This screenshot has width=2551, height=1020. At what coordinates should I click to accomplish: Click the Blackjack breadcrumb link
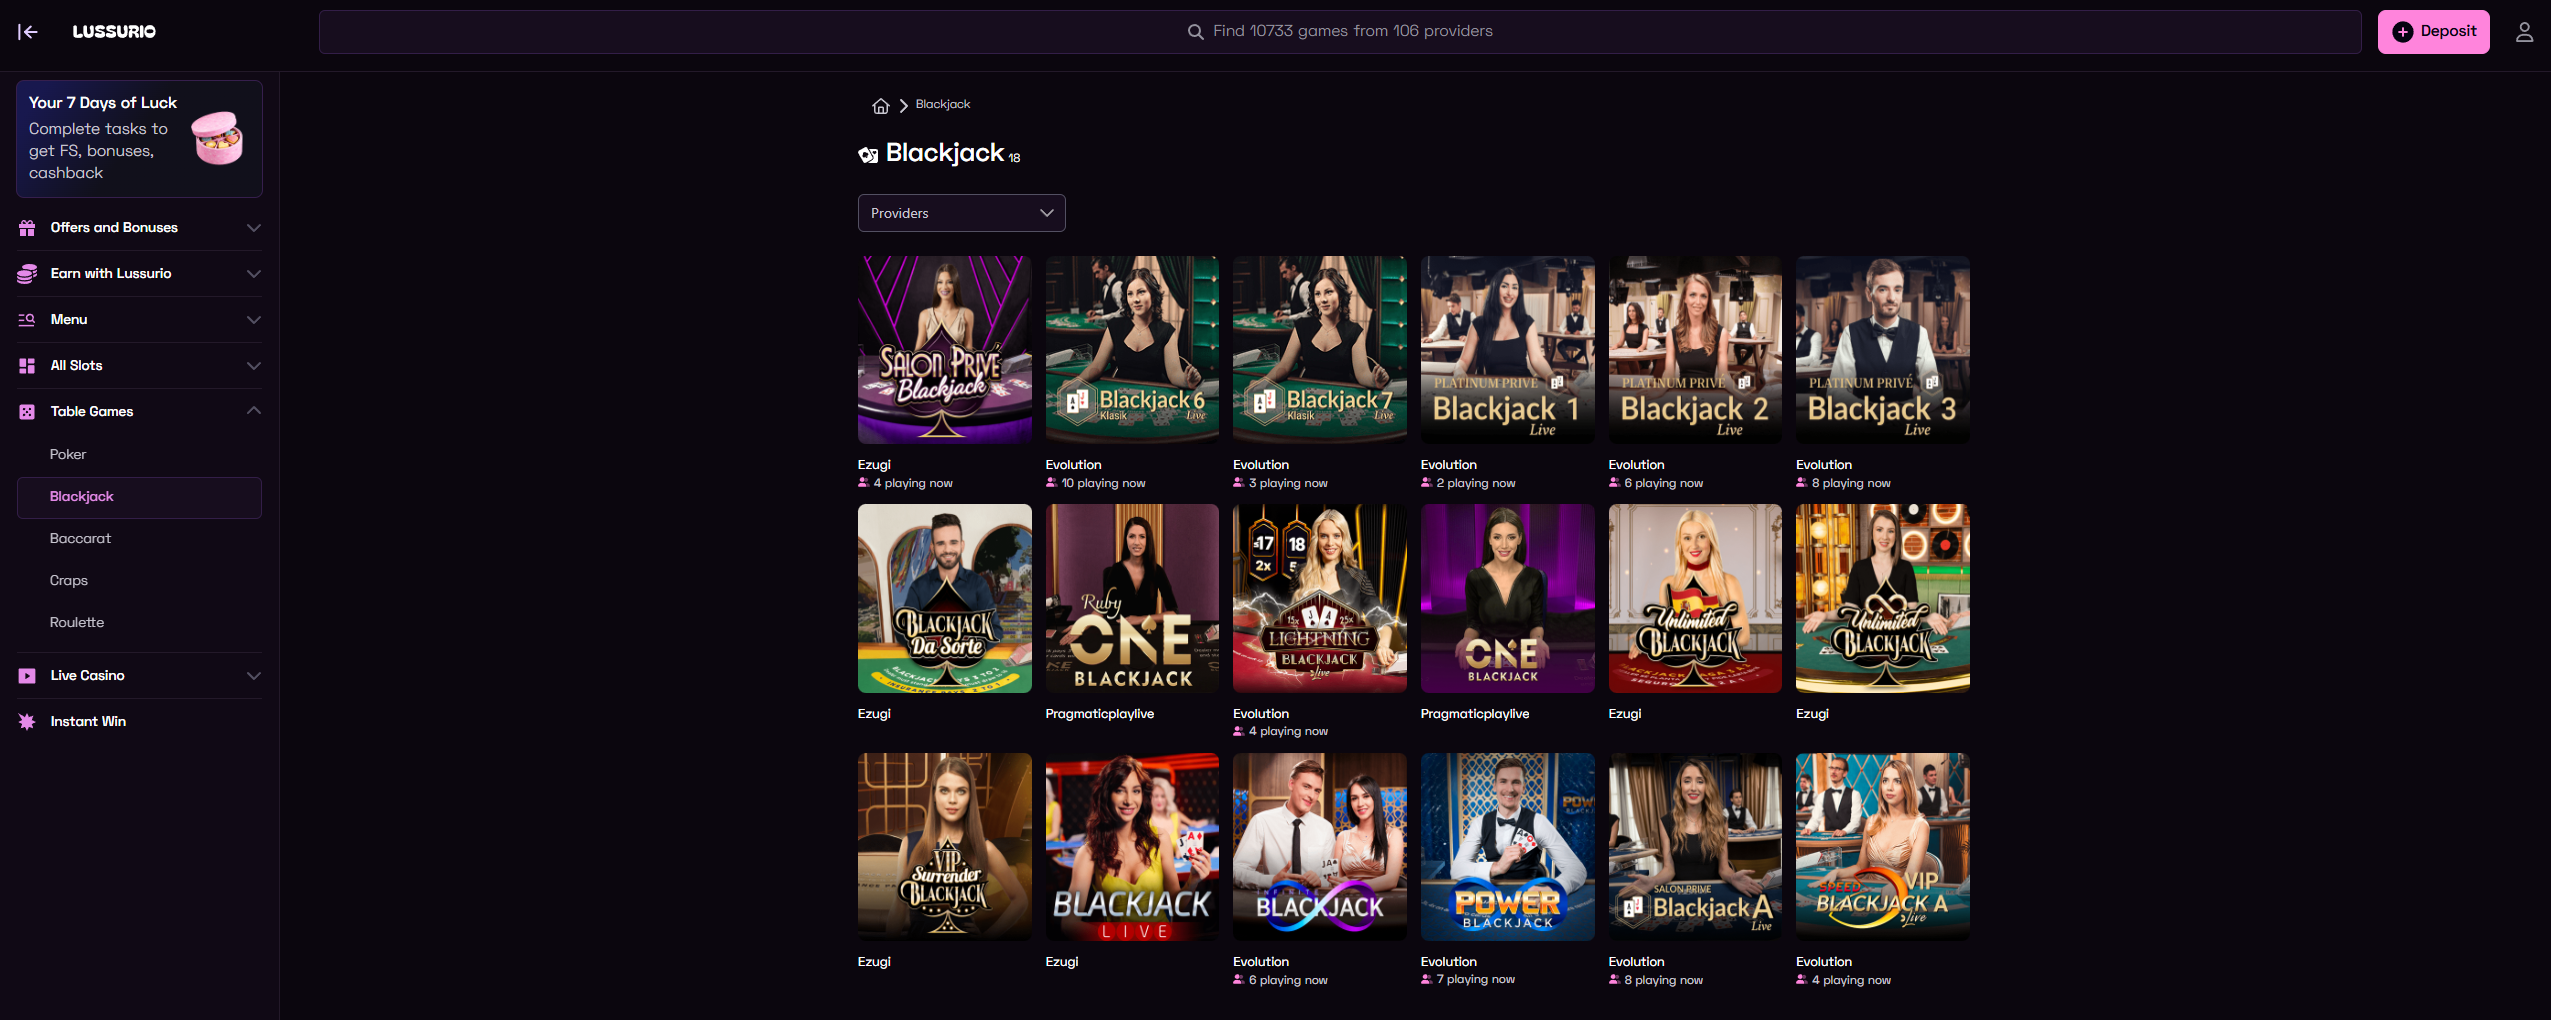(x=943, y=105)
